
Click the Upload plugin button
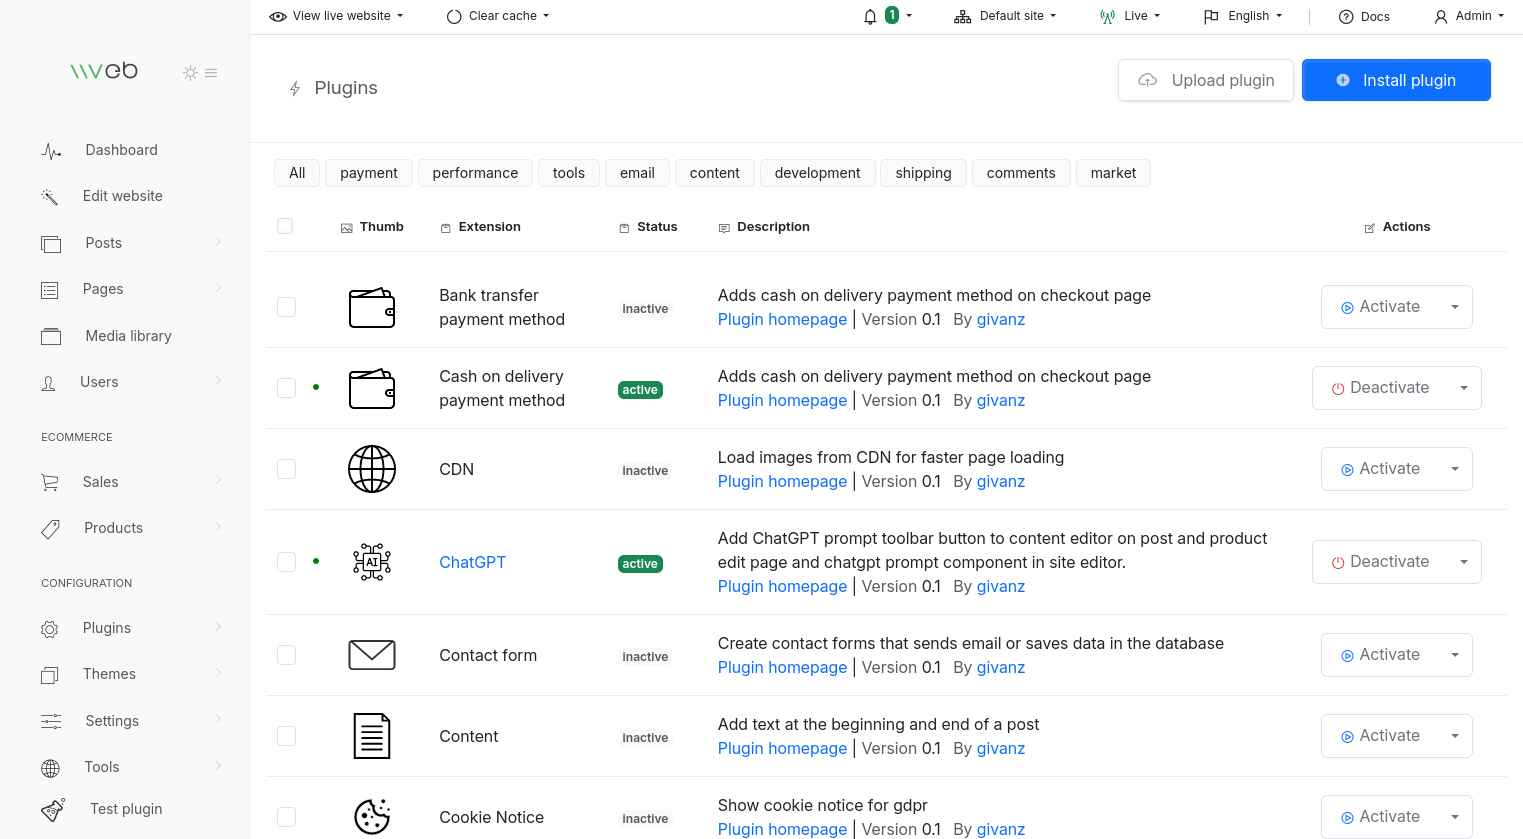[1206, 80]
